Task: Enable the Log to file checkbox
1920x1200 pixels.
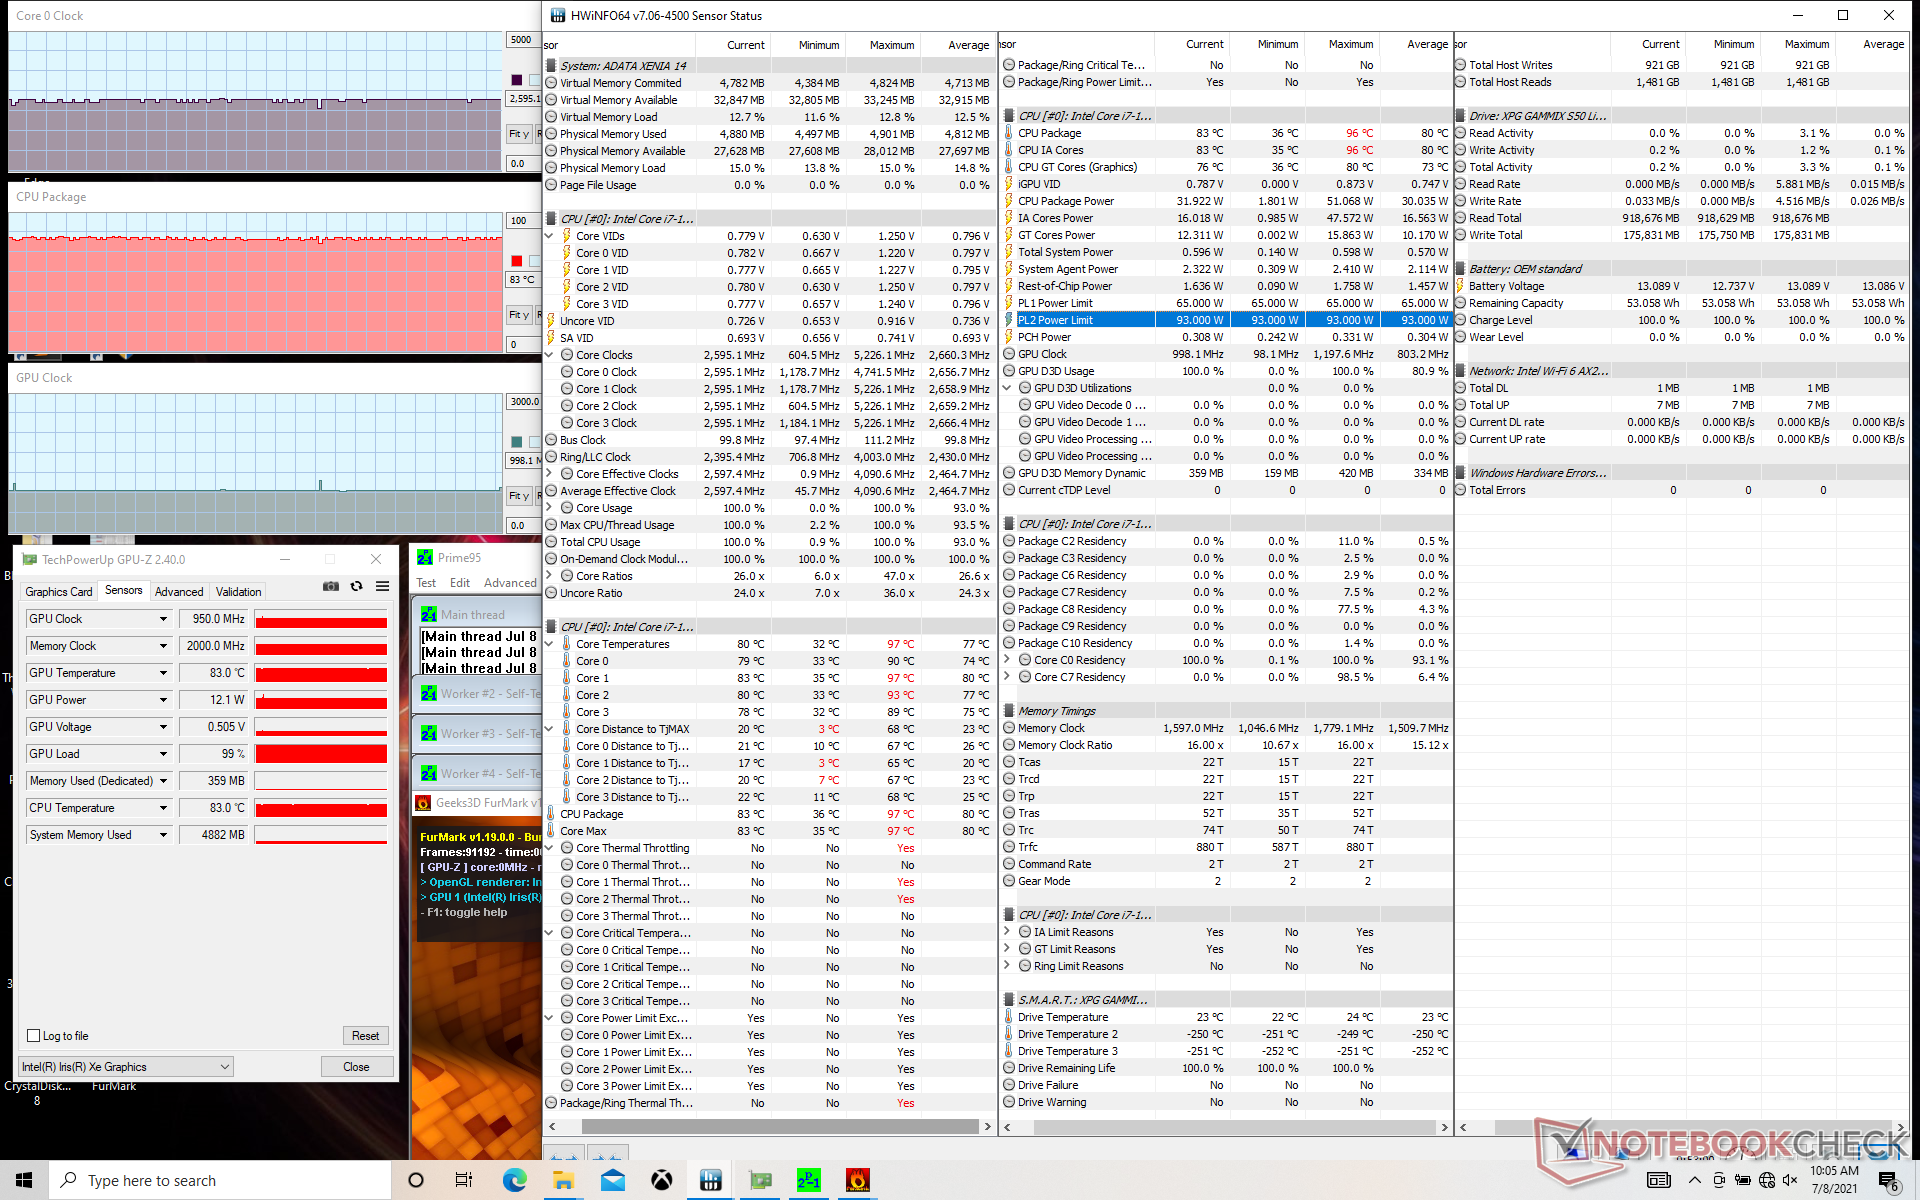Action: [34, 1036]
